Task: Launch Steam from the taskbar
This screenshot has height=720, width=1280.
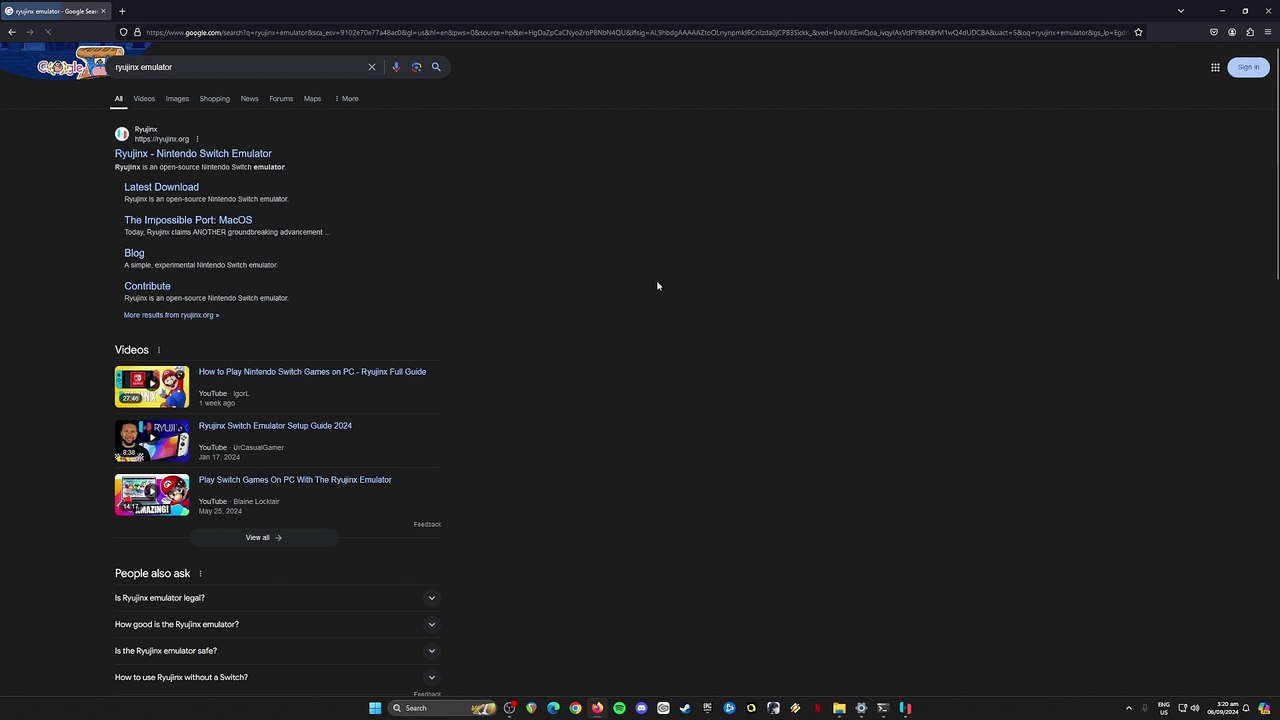Action: coord(685,708)
